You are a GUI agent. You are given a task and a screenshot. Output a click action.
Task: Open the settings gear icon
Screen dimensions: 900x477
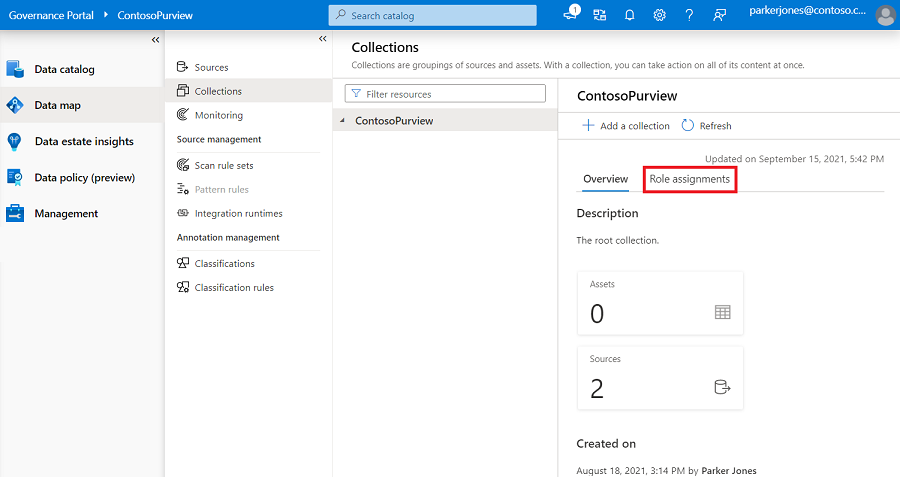(x=660, y=16)
